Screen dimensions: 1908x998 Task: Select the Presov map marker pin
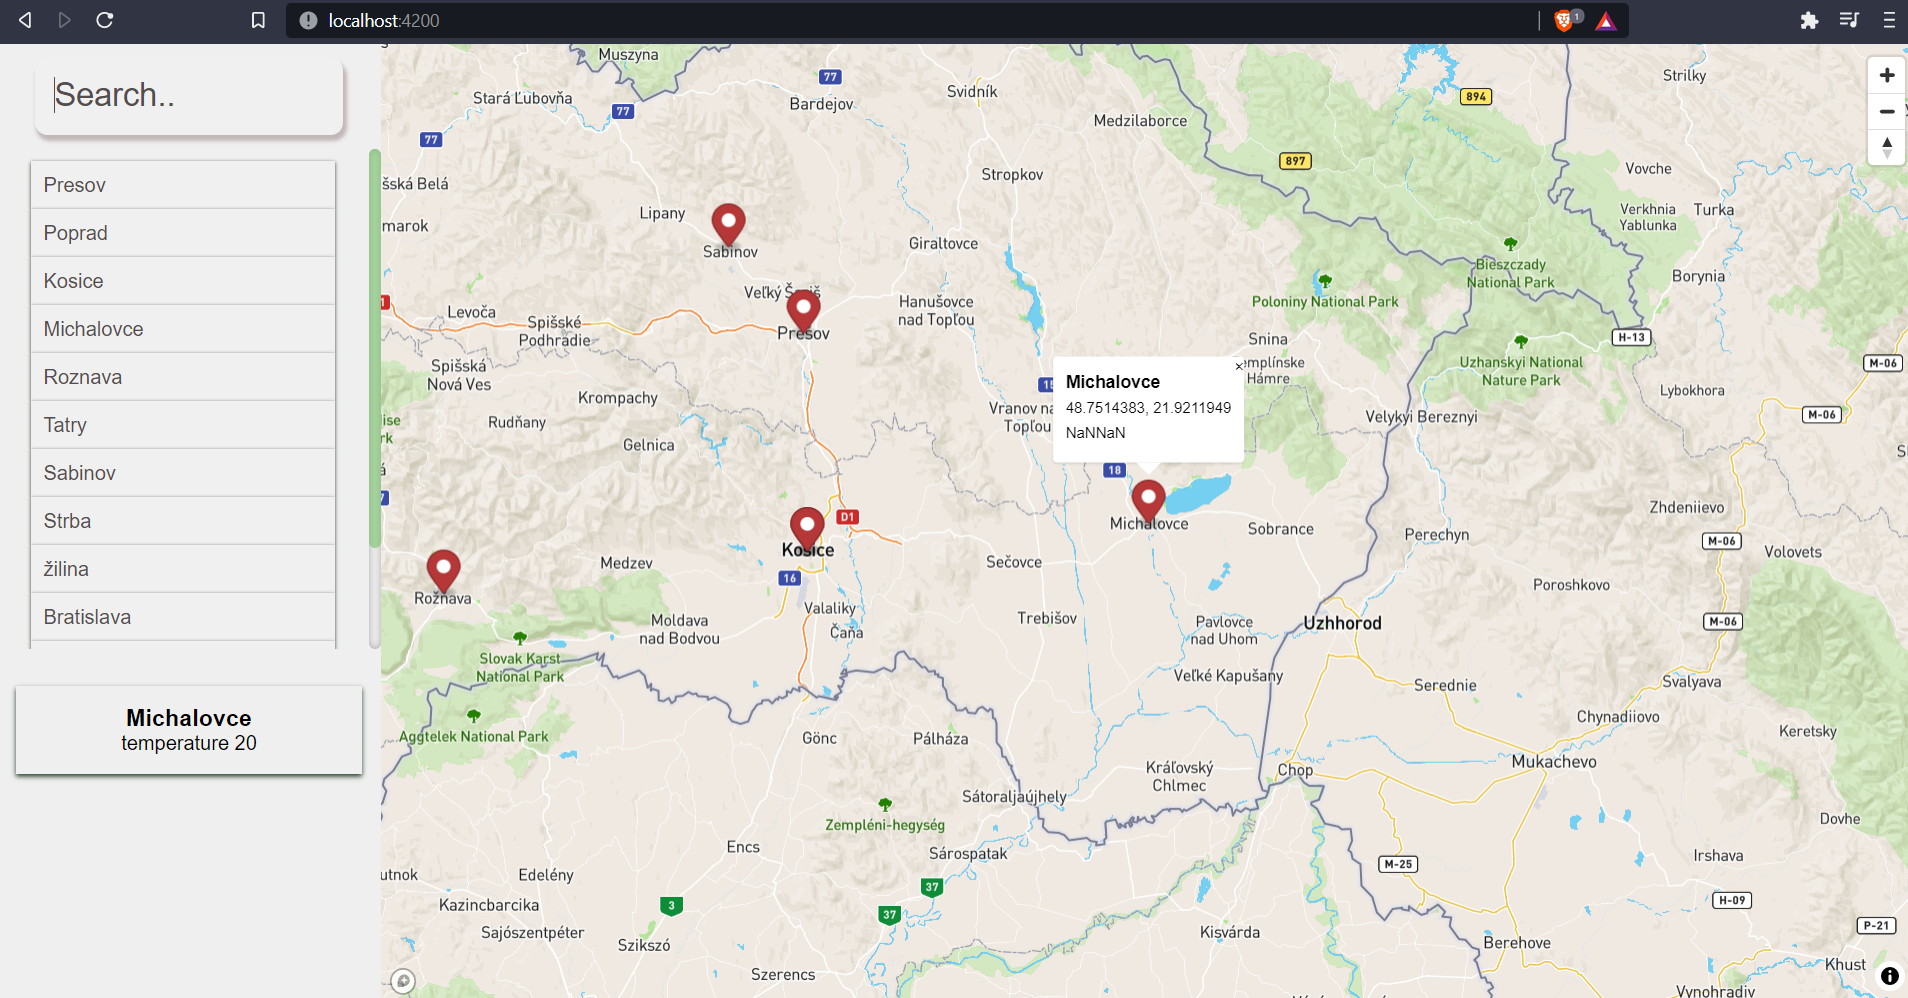point(803,309)
